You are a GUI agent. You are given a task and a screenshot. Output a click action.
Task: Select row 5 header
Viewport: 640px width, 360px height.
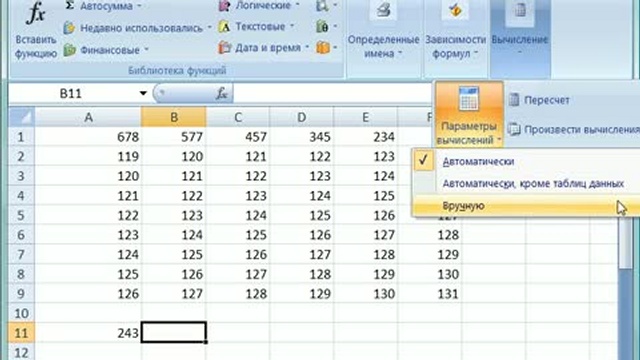tap(21, 215)
